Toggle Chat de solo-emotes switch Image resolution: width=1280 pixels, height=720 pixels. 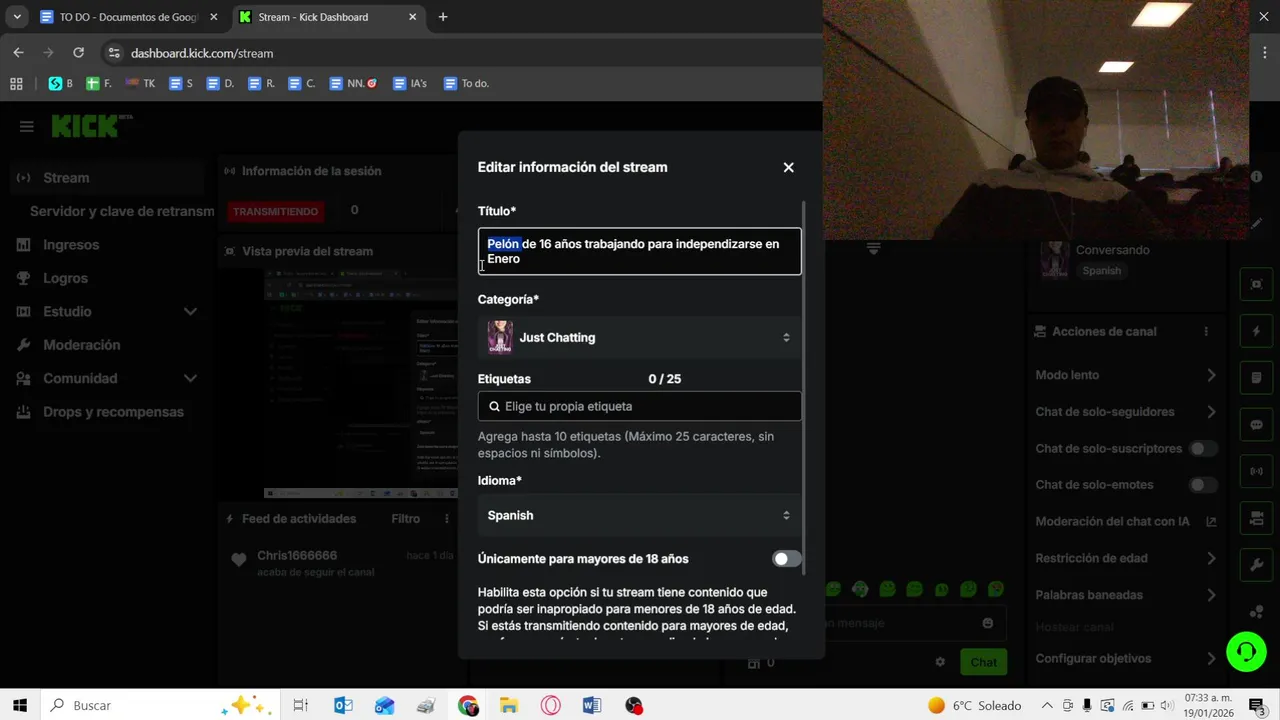(1203, 485)
